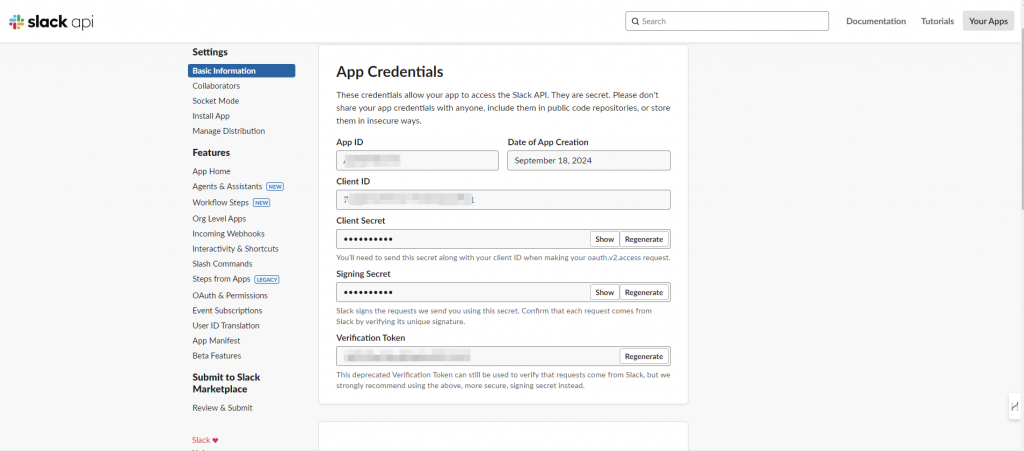The width and height of the screenshot is (1024, 451).
Task: Open Interactivity & Shortcuts
Action: point(235,249)
